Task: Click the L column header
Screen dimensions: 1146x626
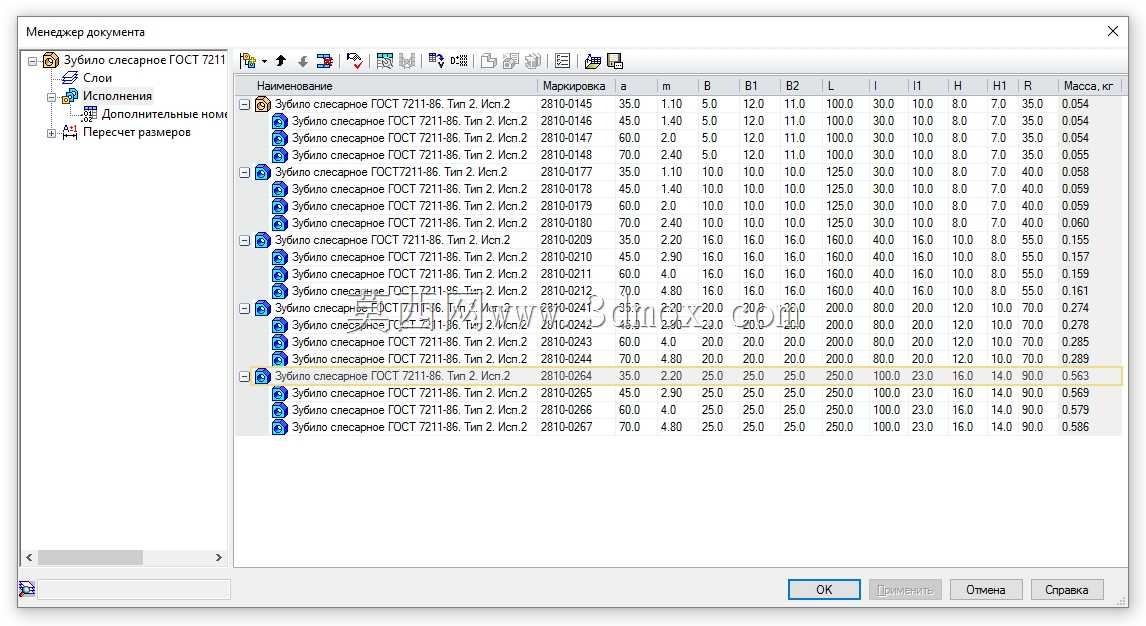Action: pyautogui.click(x=844, y=85)
